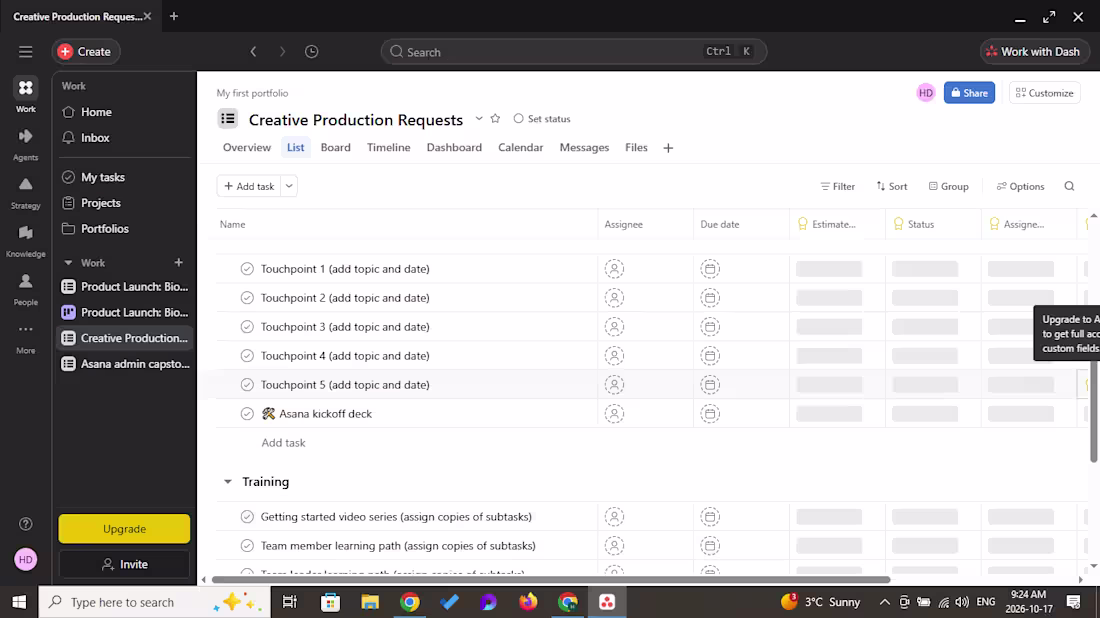Open More options in left rail
The image size is (1100, 618).
[25, 338]
